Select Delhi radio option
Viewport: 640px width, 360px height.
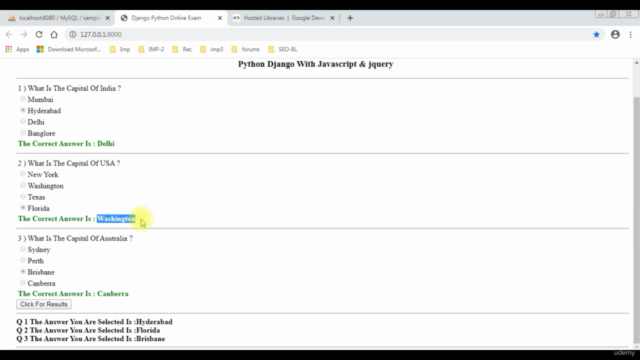(x=23, y=122)
